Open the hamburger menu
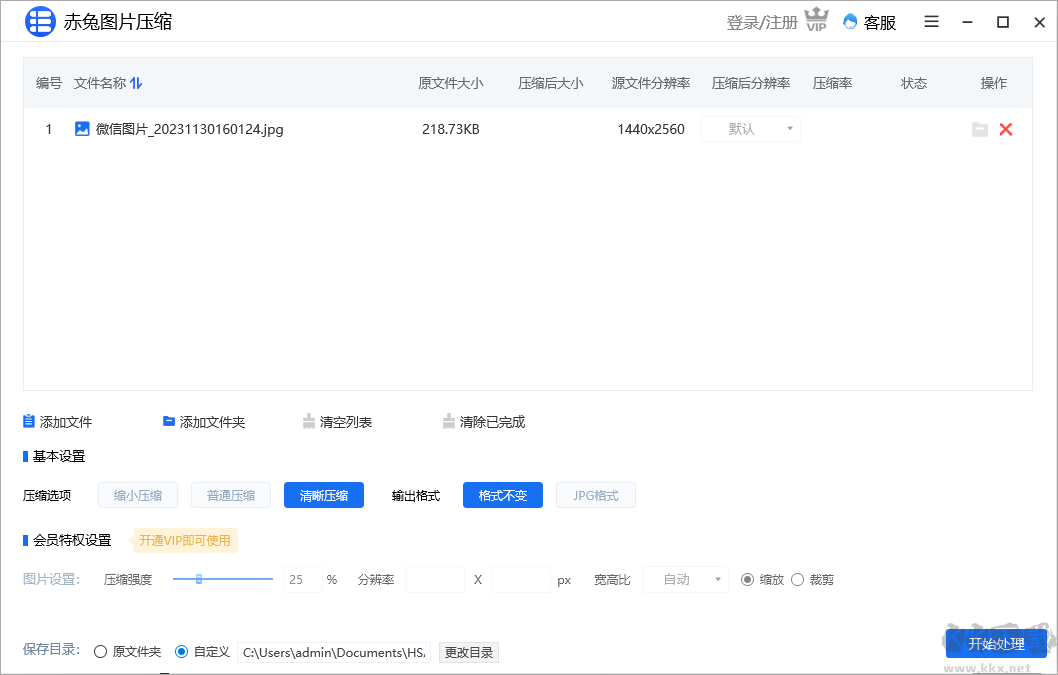This screenshot has height=675, width=1058. coord(931,21)
